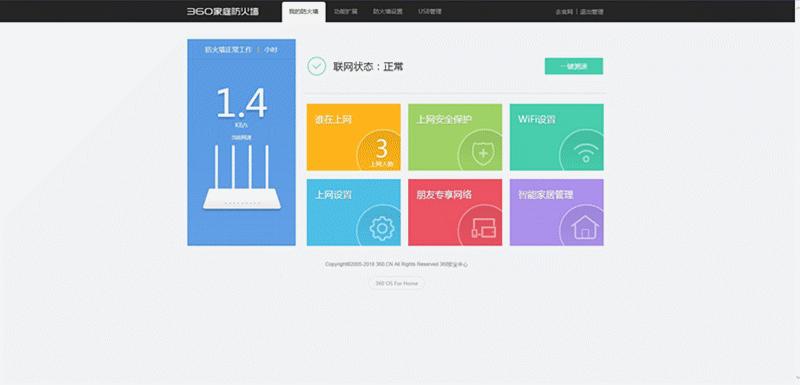Click the 1.4 KB/s speed readout
The height and width of the screenshot is (385, 800).
click(241, 108)
